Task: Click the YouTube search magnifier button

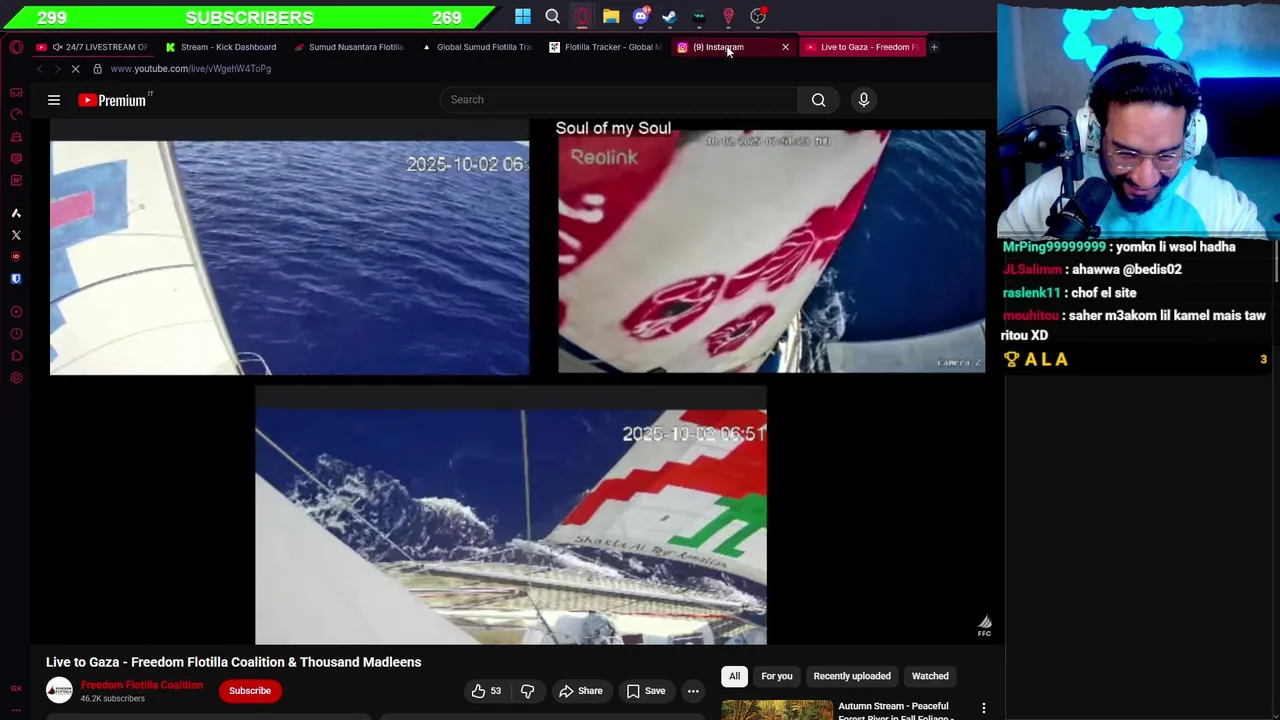Action: pos(818,99)
